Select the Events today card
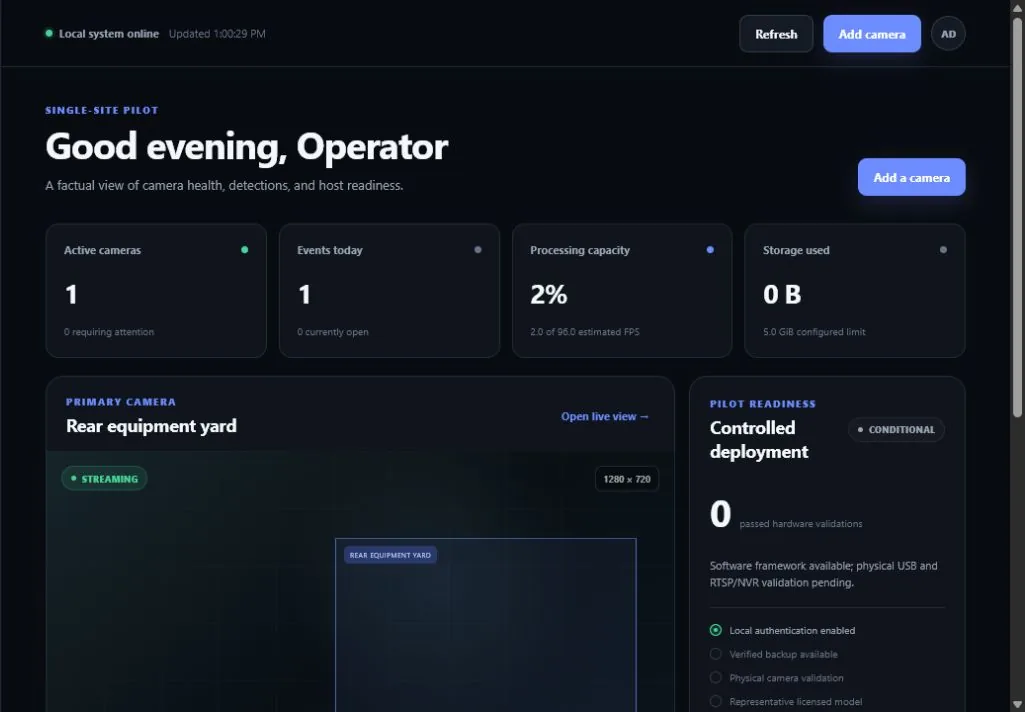The width and height of the screenshot is (1025, 712). pyautogui.click(x=389, y=290)
